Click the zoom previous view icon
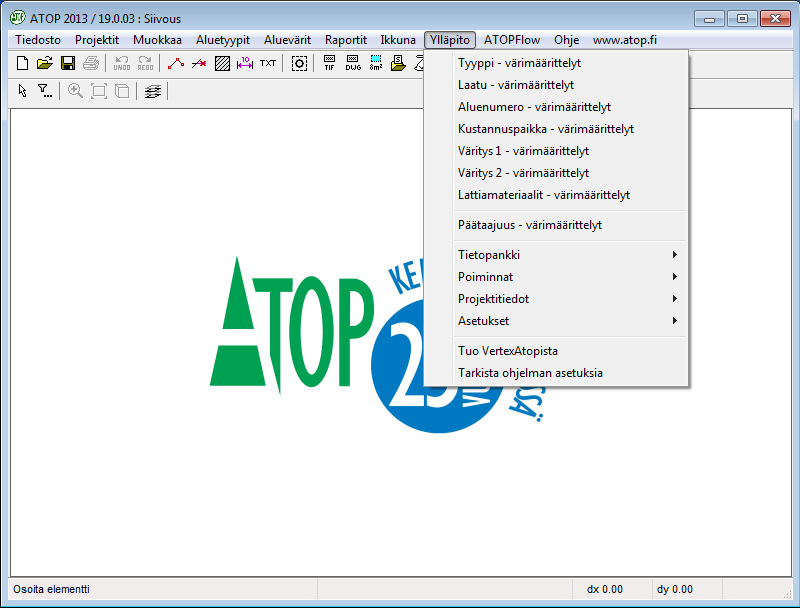 [x=122, y=91]
